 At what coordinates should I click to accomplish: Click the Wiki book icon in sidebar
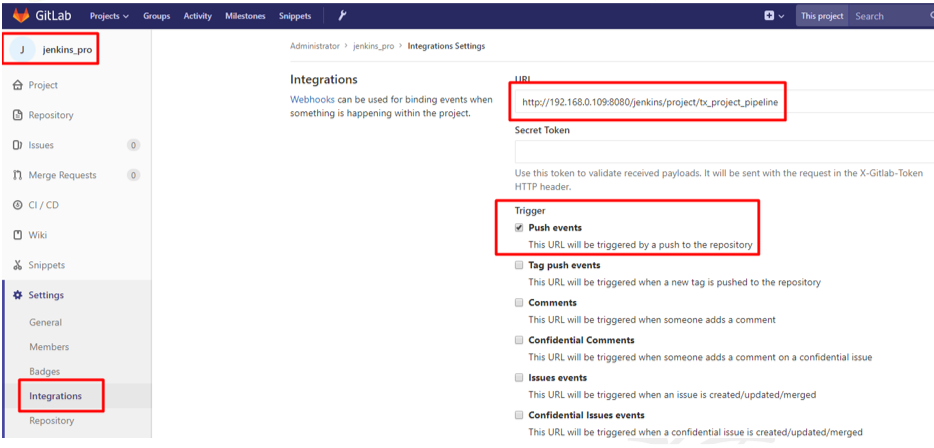[17, 235]
